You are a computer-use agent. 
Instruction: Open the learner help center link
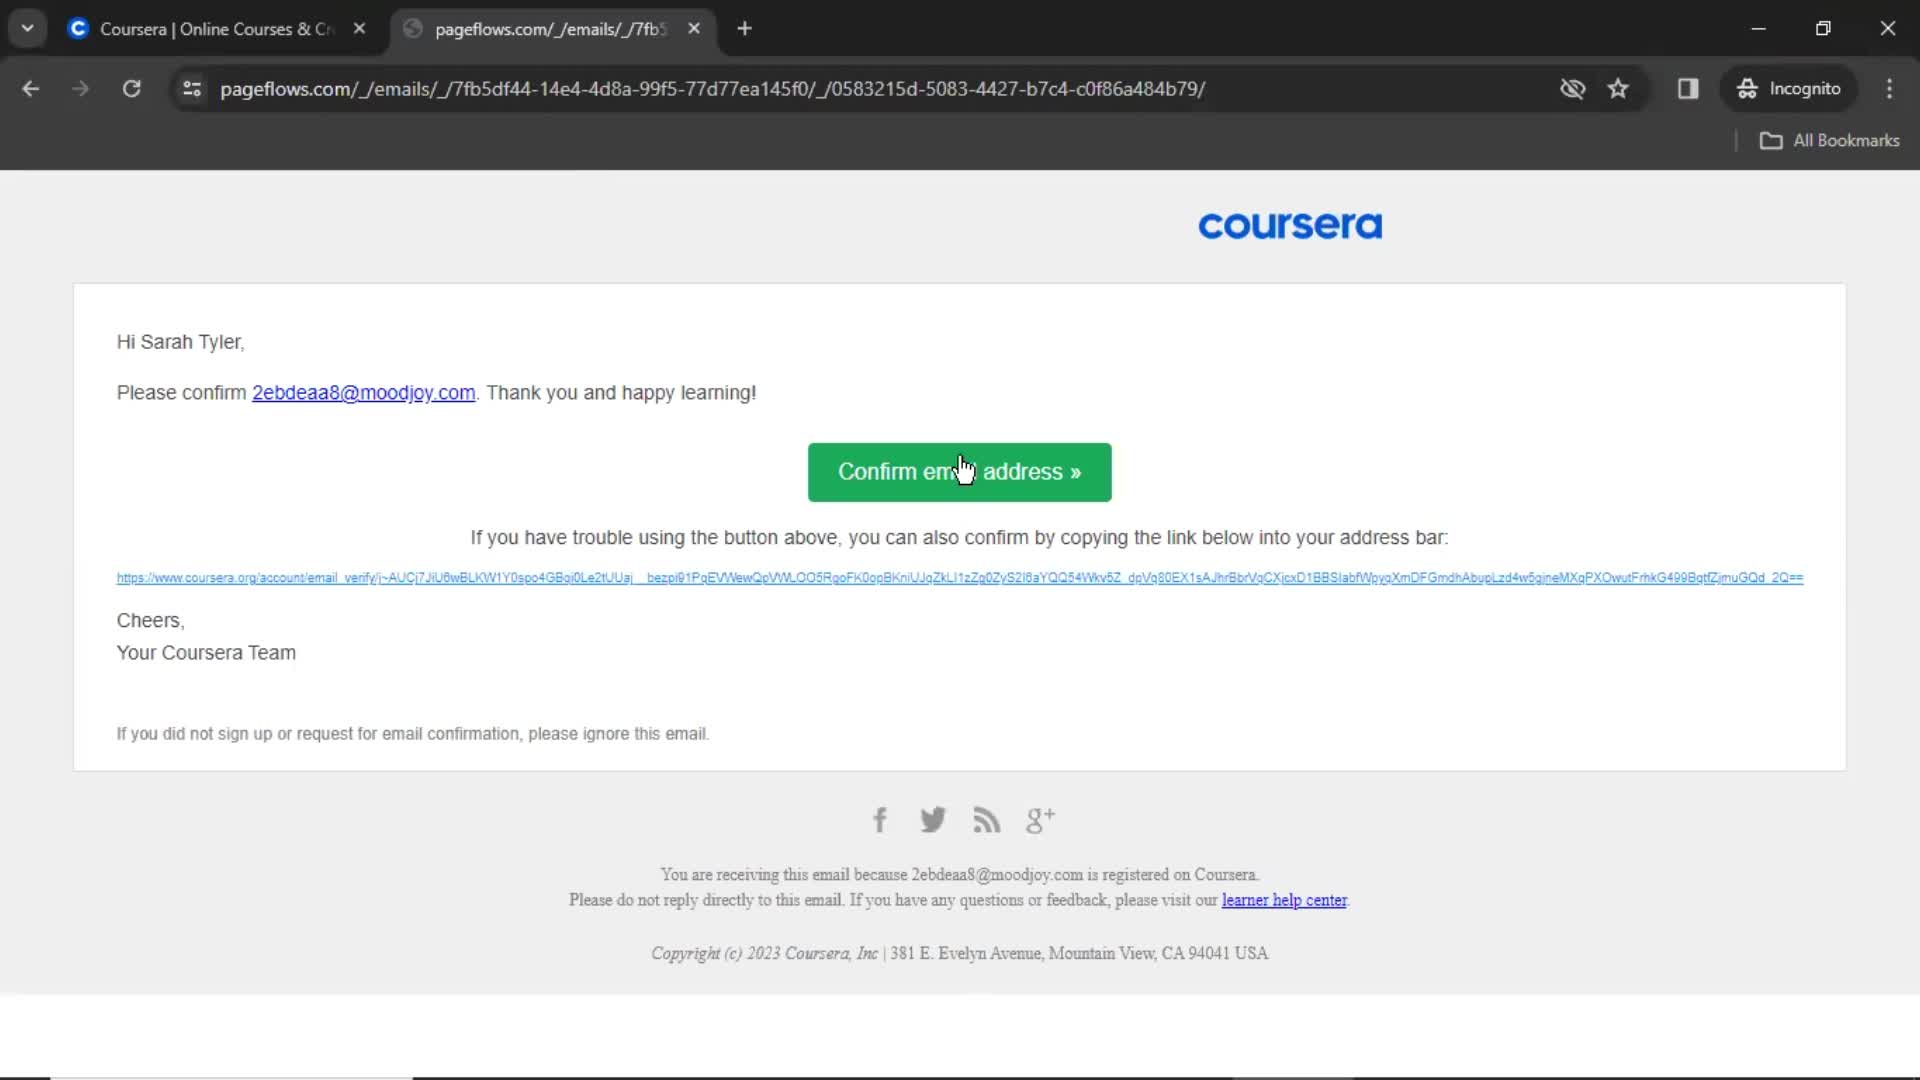pyautogui.click(x=1283, y=901)
